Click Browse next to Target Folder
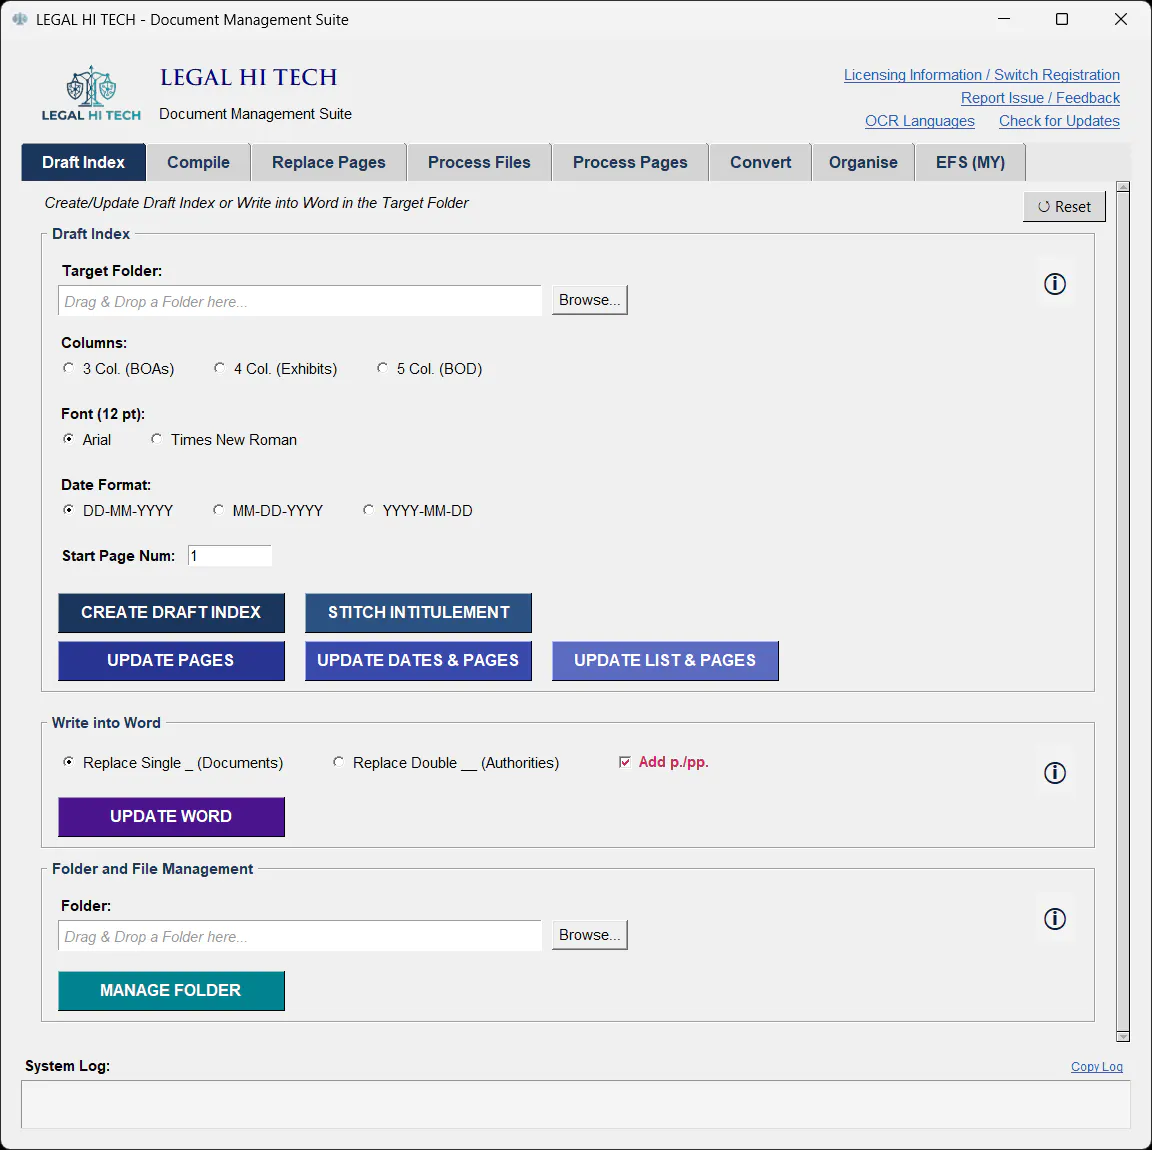 (589, 300)
